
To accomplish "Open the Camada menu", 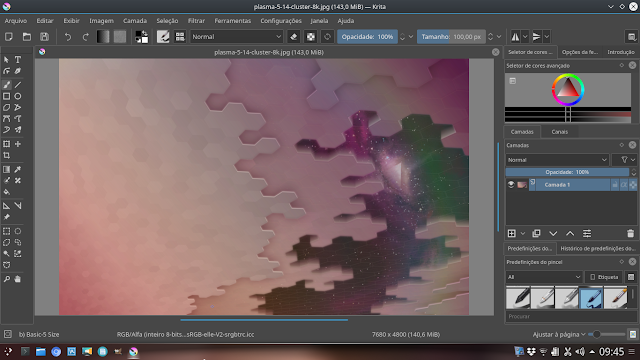I will tap(135, 21).
